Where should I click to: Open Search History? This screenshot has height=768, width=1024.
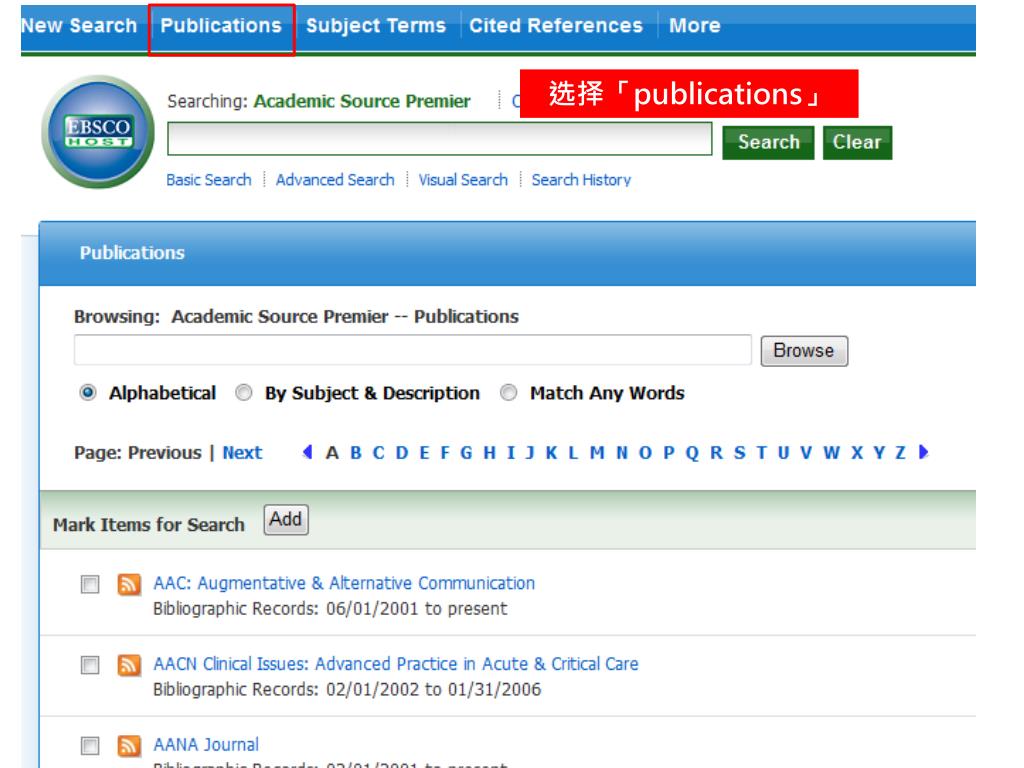[x=581, y=180]
